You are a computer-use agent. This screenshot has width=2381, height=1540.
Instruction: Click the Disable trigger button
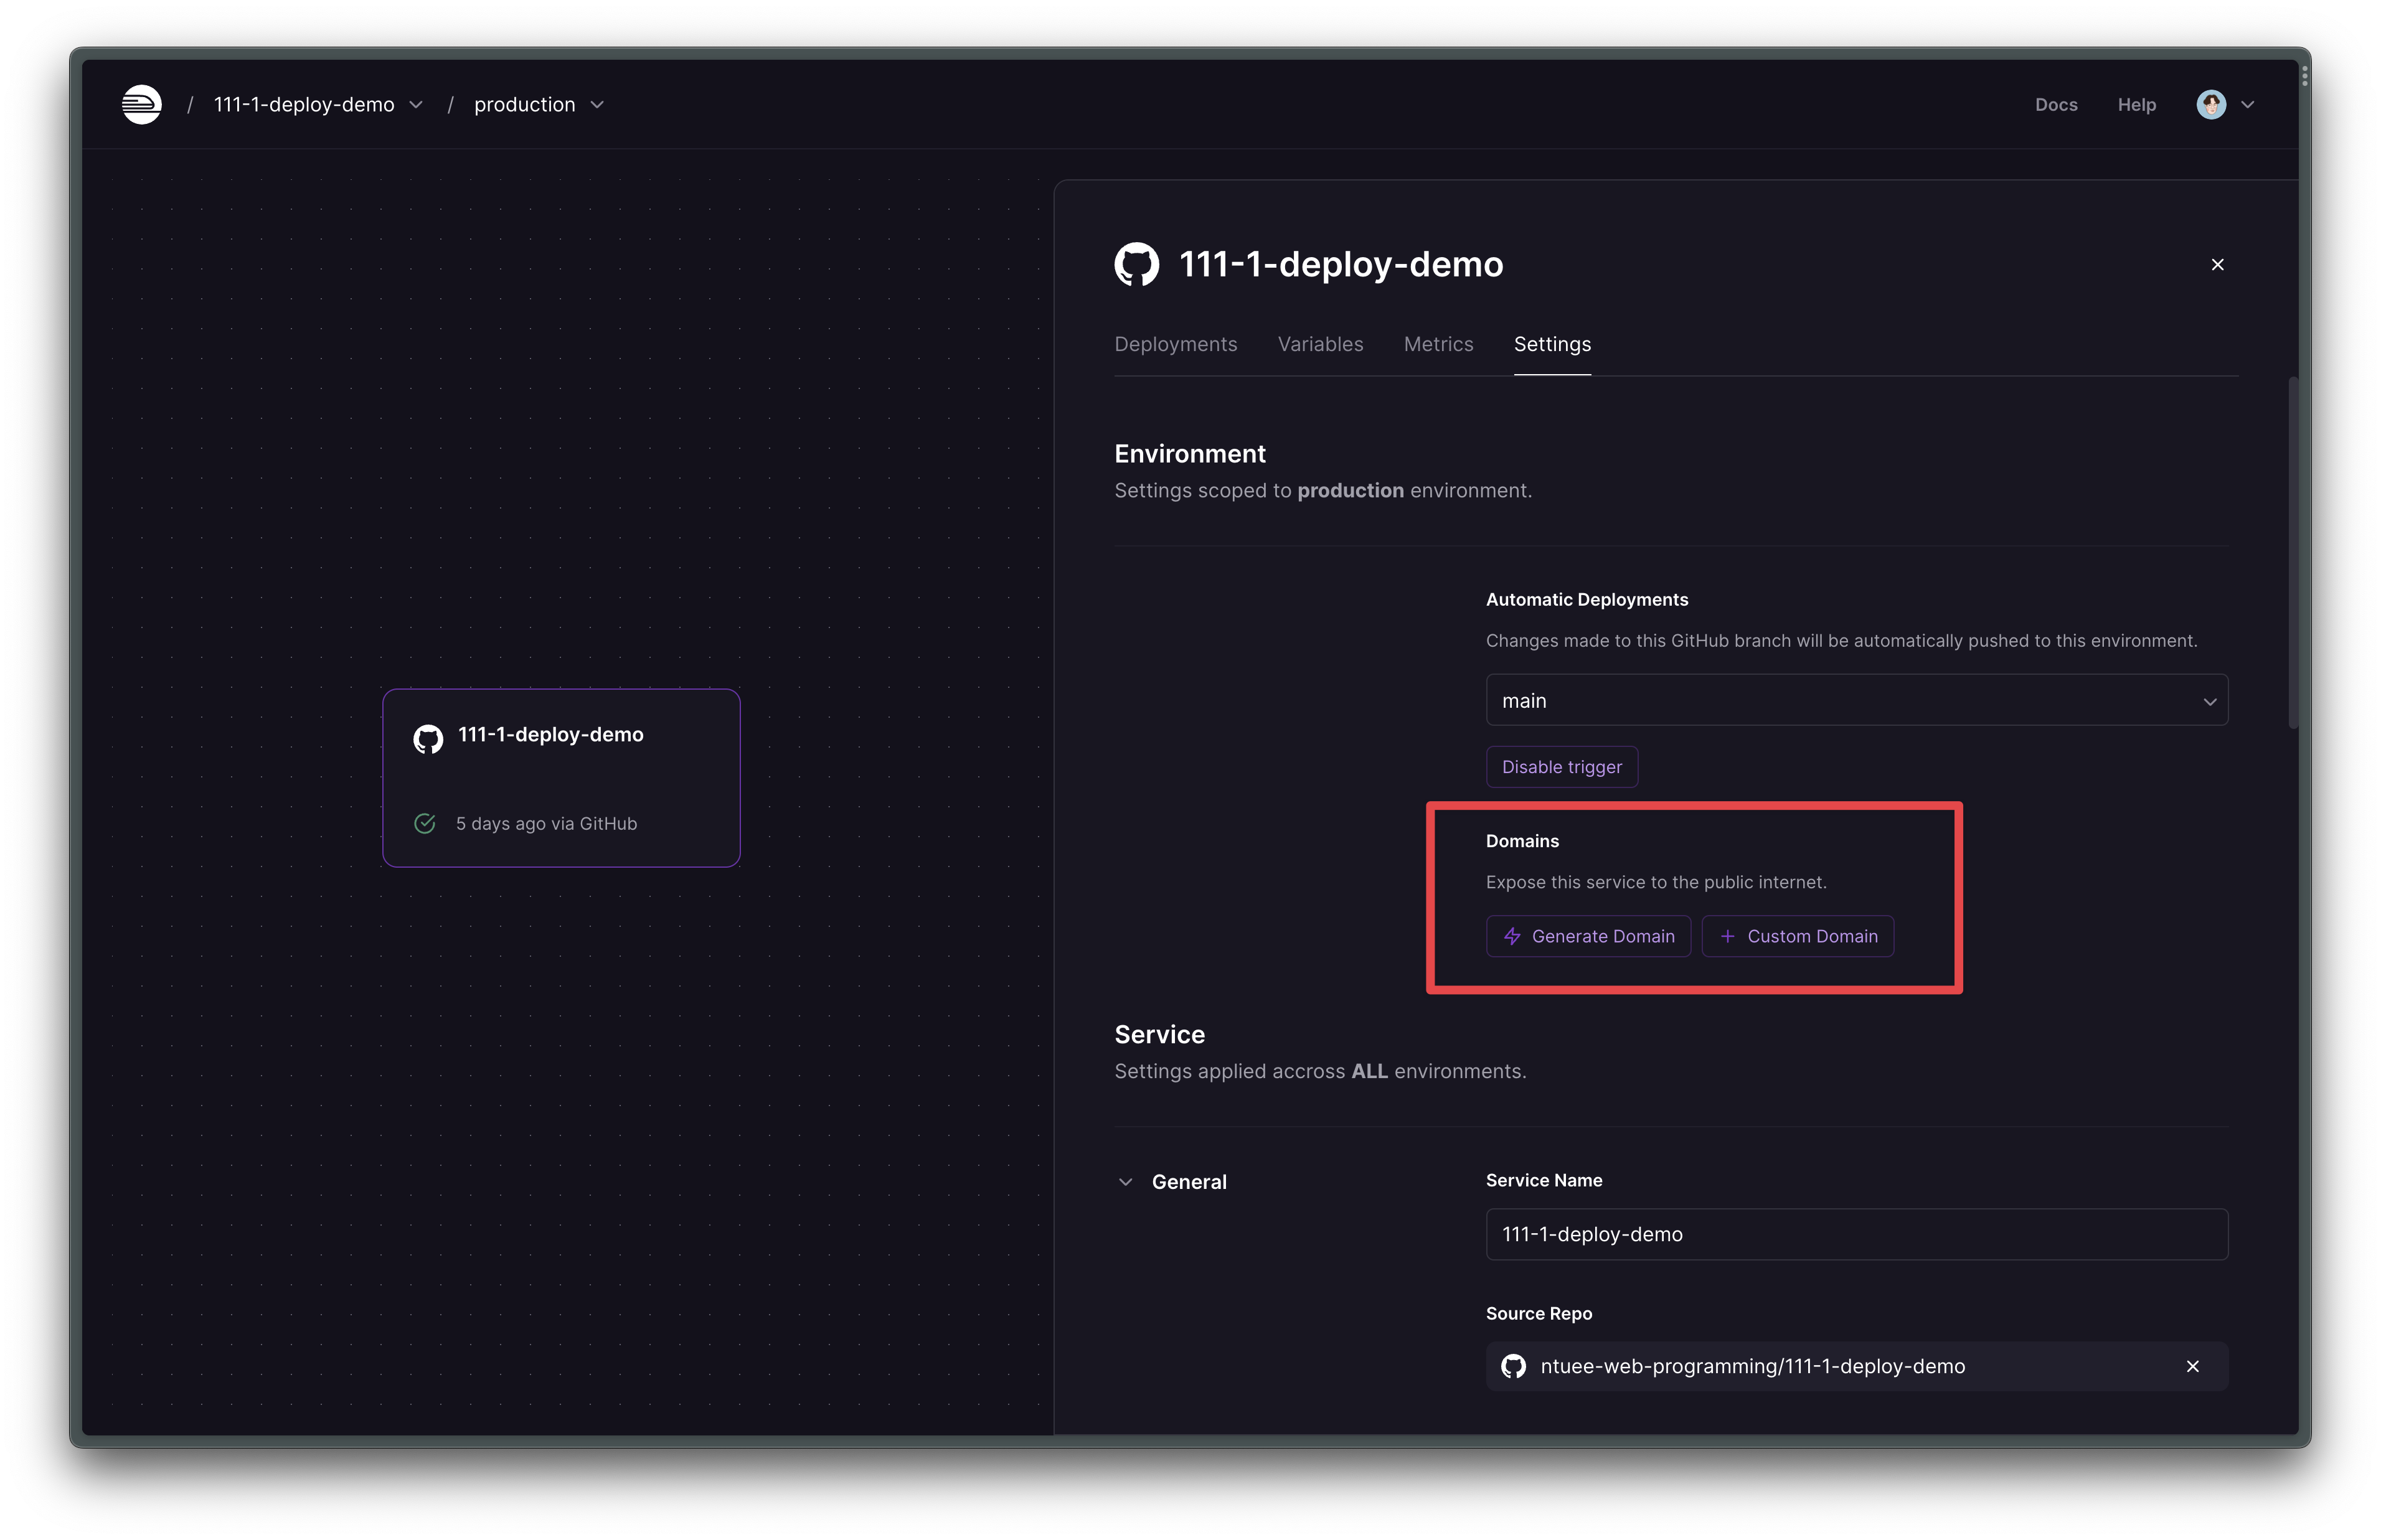1561,767
